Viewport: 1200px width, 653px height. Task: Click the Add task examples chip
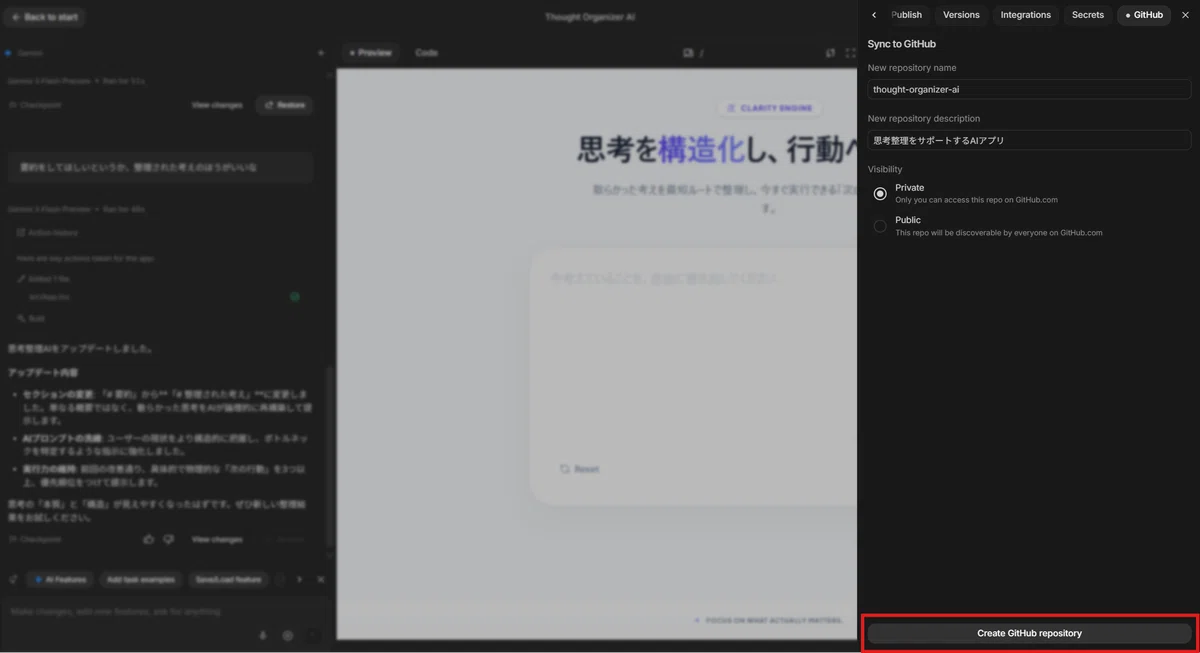141,579
